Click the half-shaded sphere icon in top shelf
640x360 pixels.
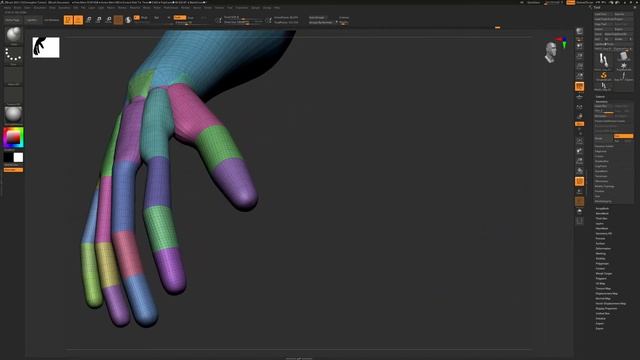[128, 20]
